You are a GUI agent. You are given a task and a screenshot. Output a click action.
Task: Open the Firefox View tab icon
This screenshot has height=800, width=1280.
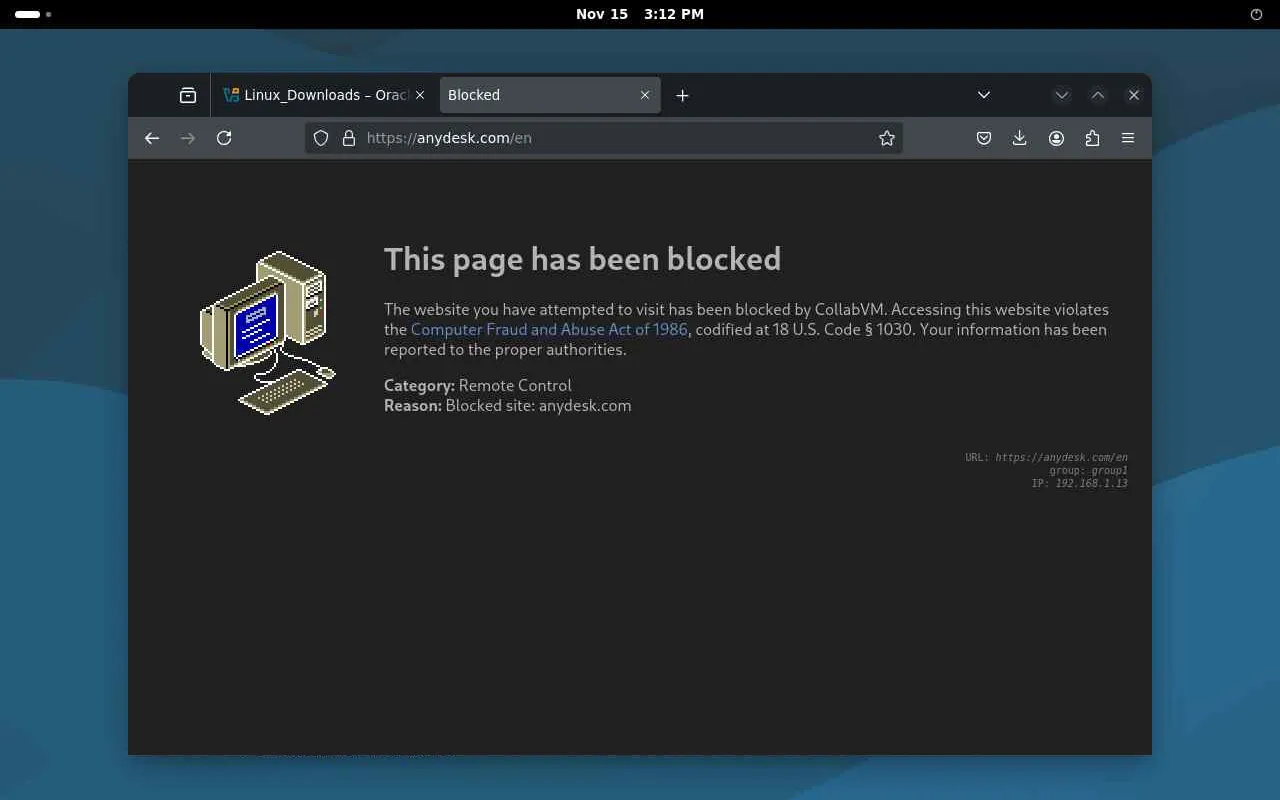coord(188,95)
